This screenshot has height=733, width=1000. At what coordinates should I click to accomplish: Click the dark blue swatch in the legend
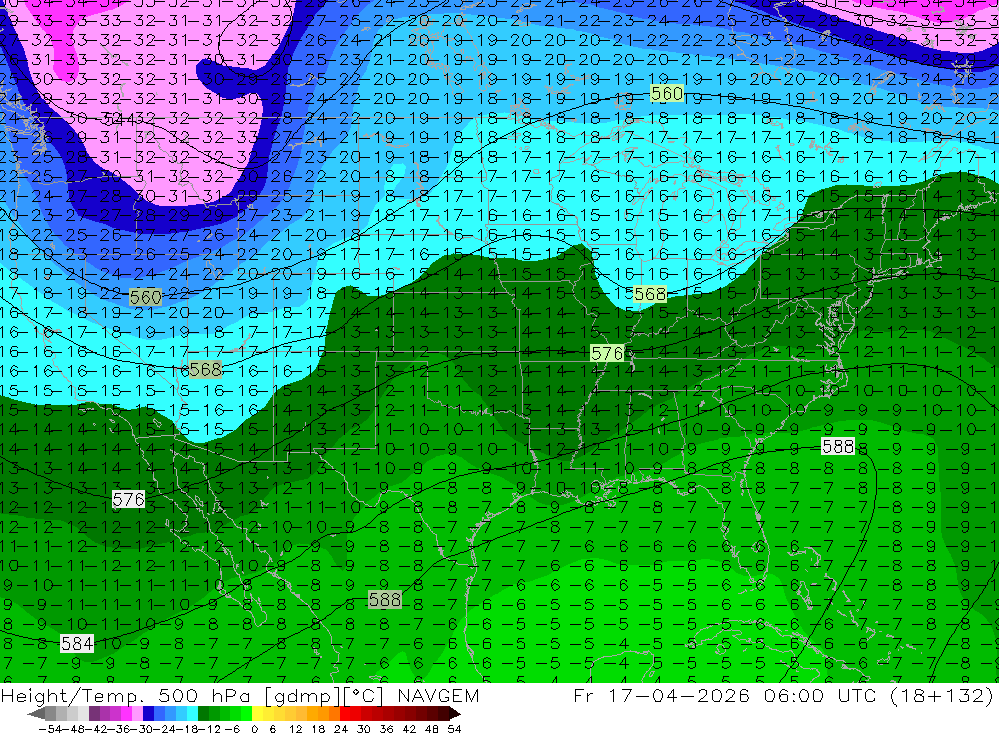(149, 714)
